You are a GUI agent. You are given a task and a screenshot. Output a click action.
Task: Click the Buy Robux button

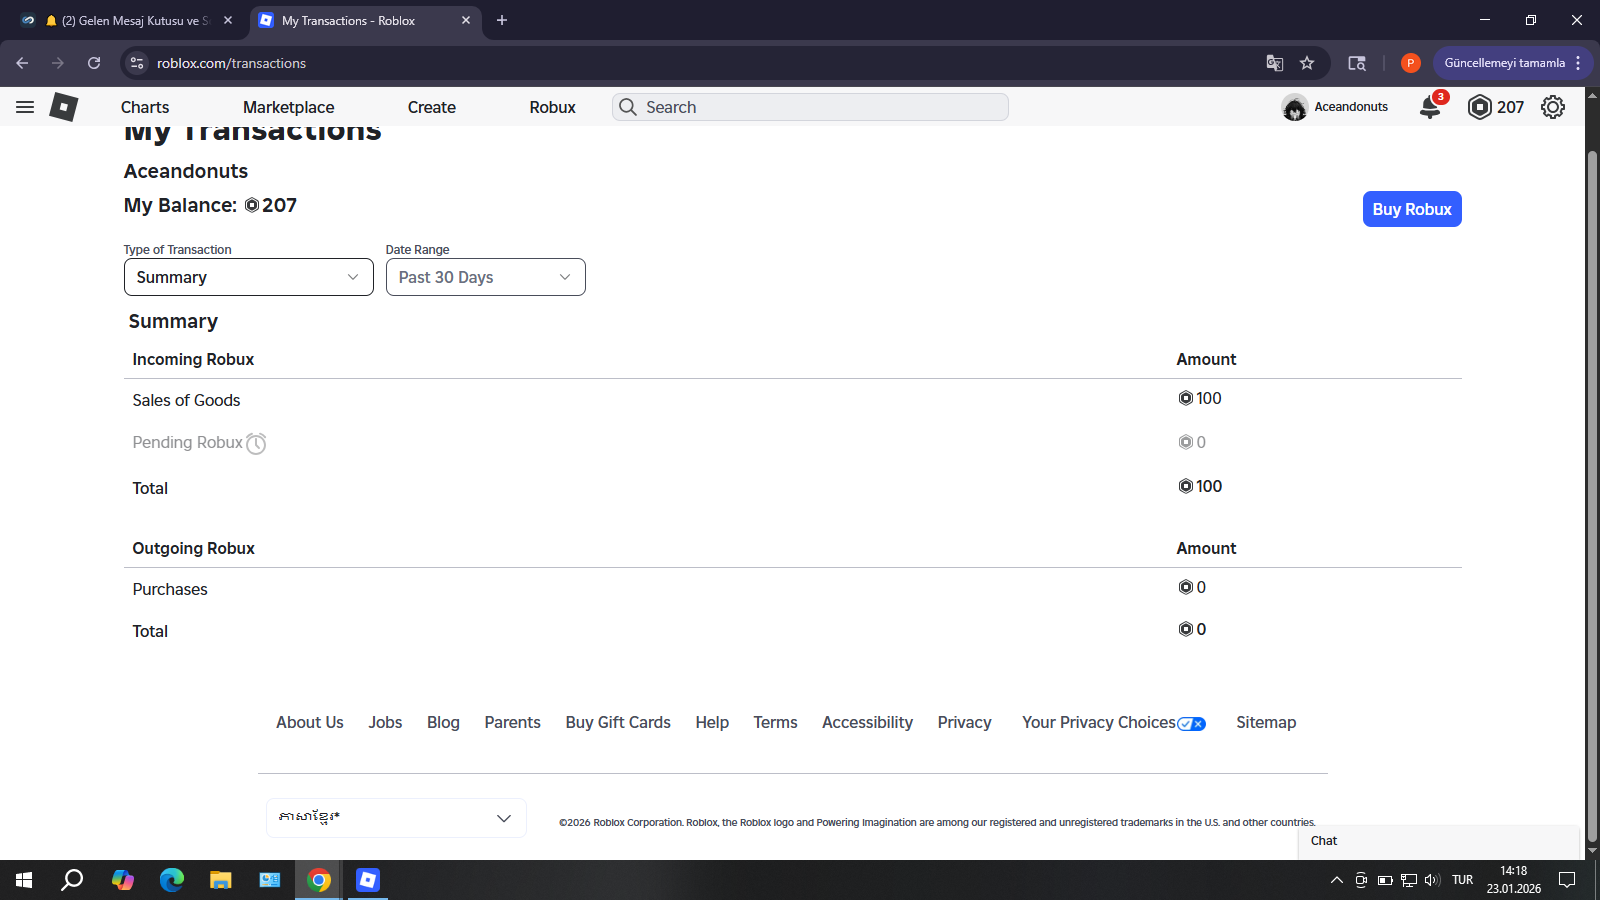(x=1412, y=209)
